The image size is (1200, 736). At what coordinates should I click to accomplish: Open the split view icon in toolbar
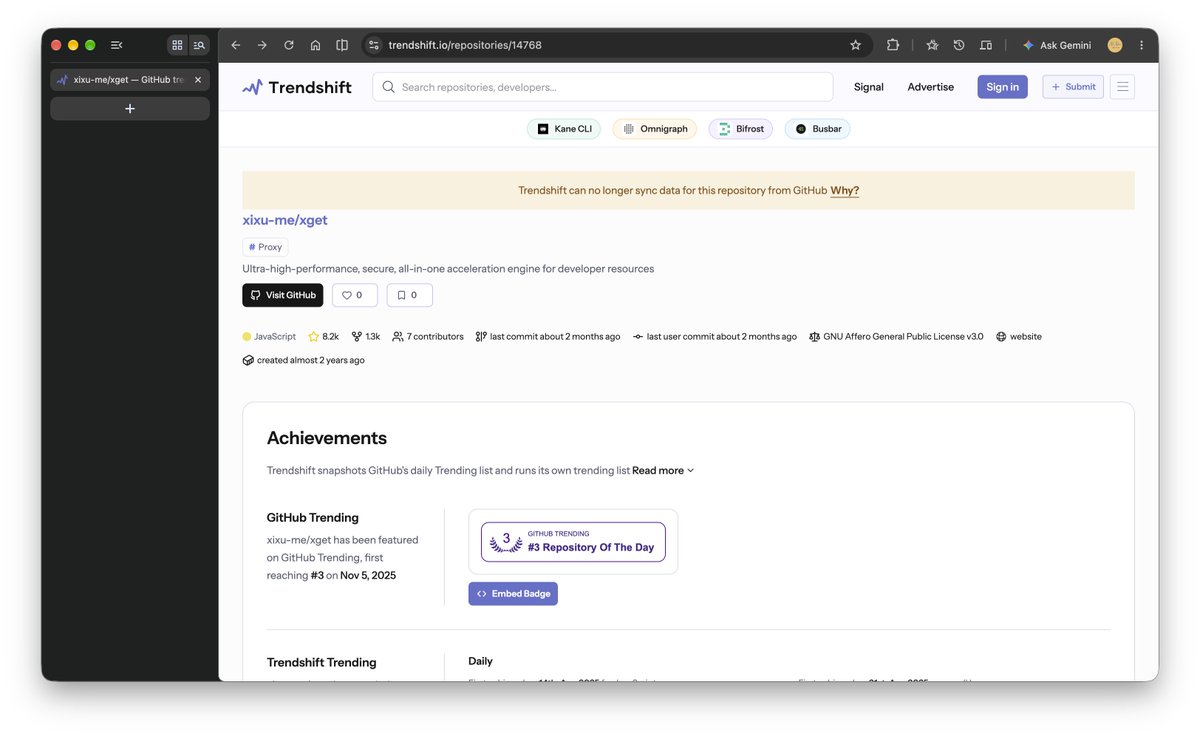tap(342, 45)
